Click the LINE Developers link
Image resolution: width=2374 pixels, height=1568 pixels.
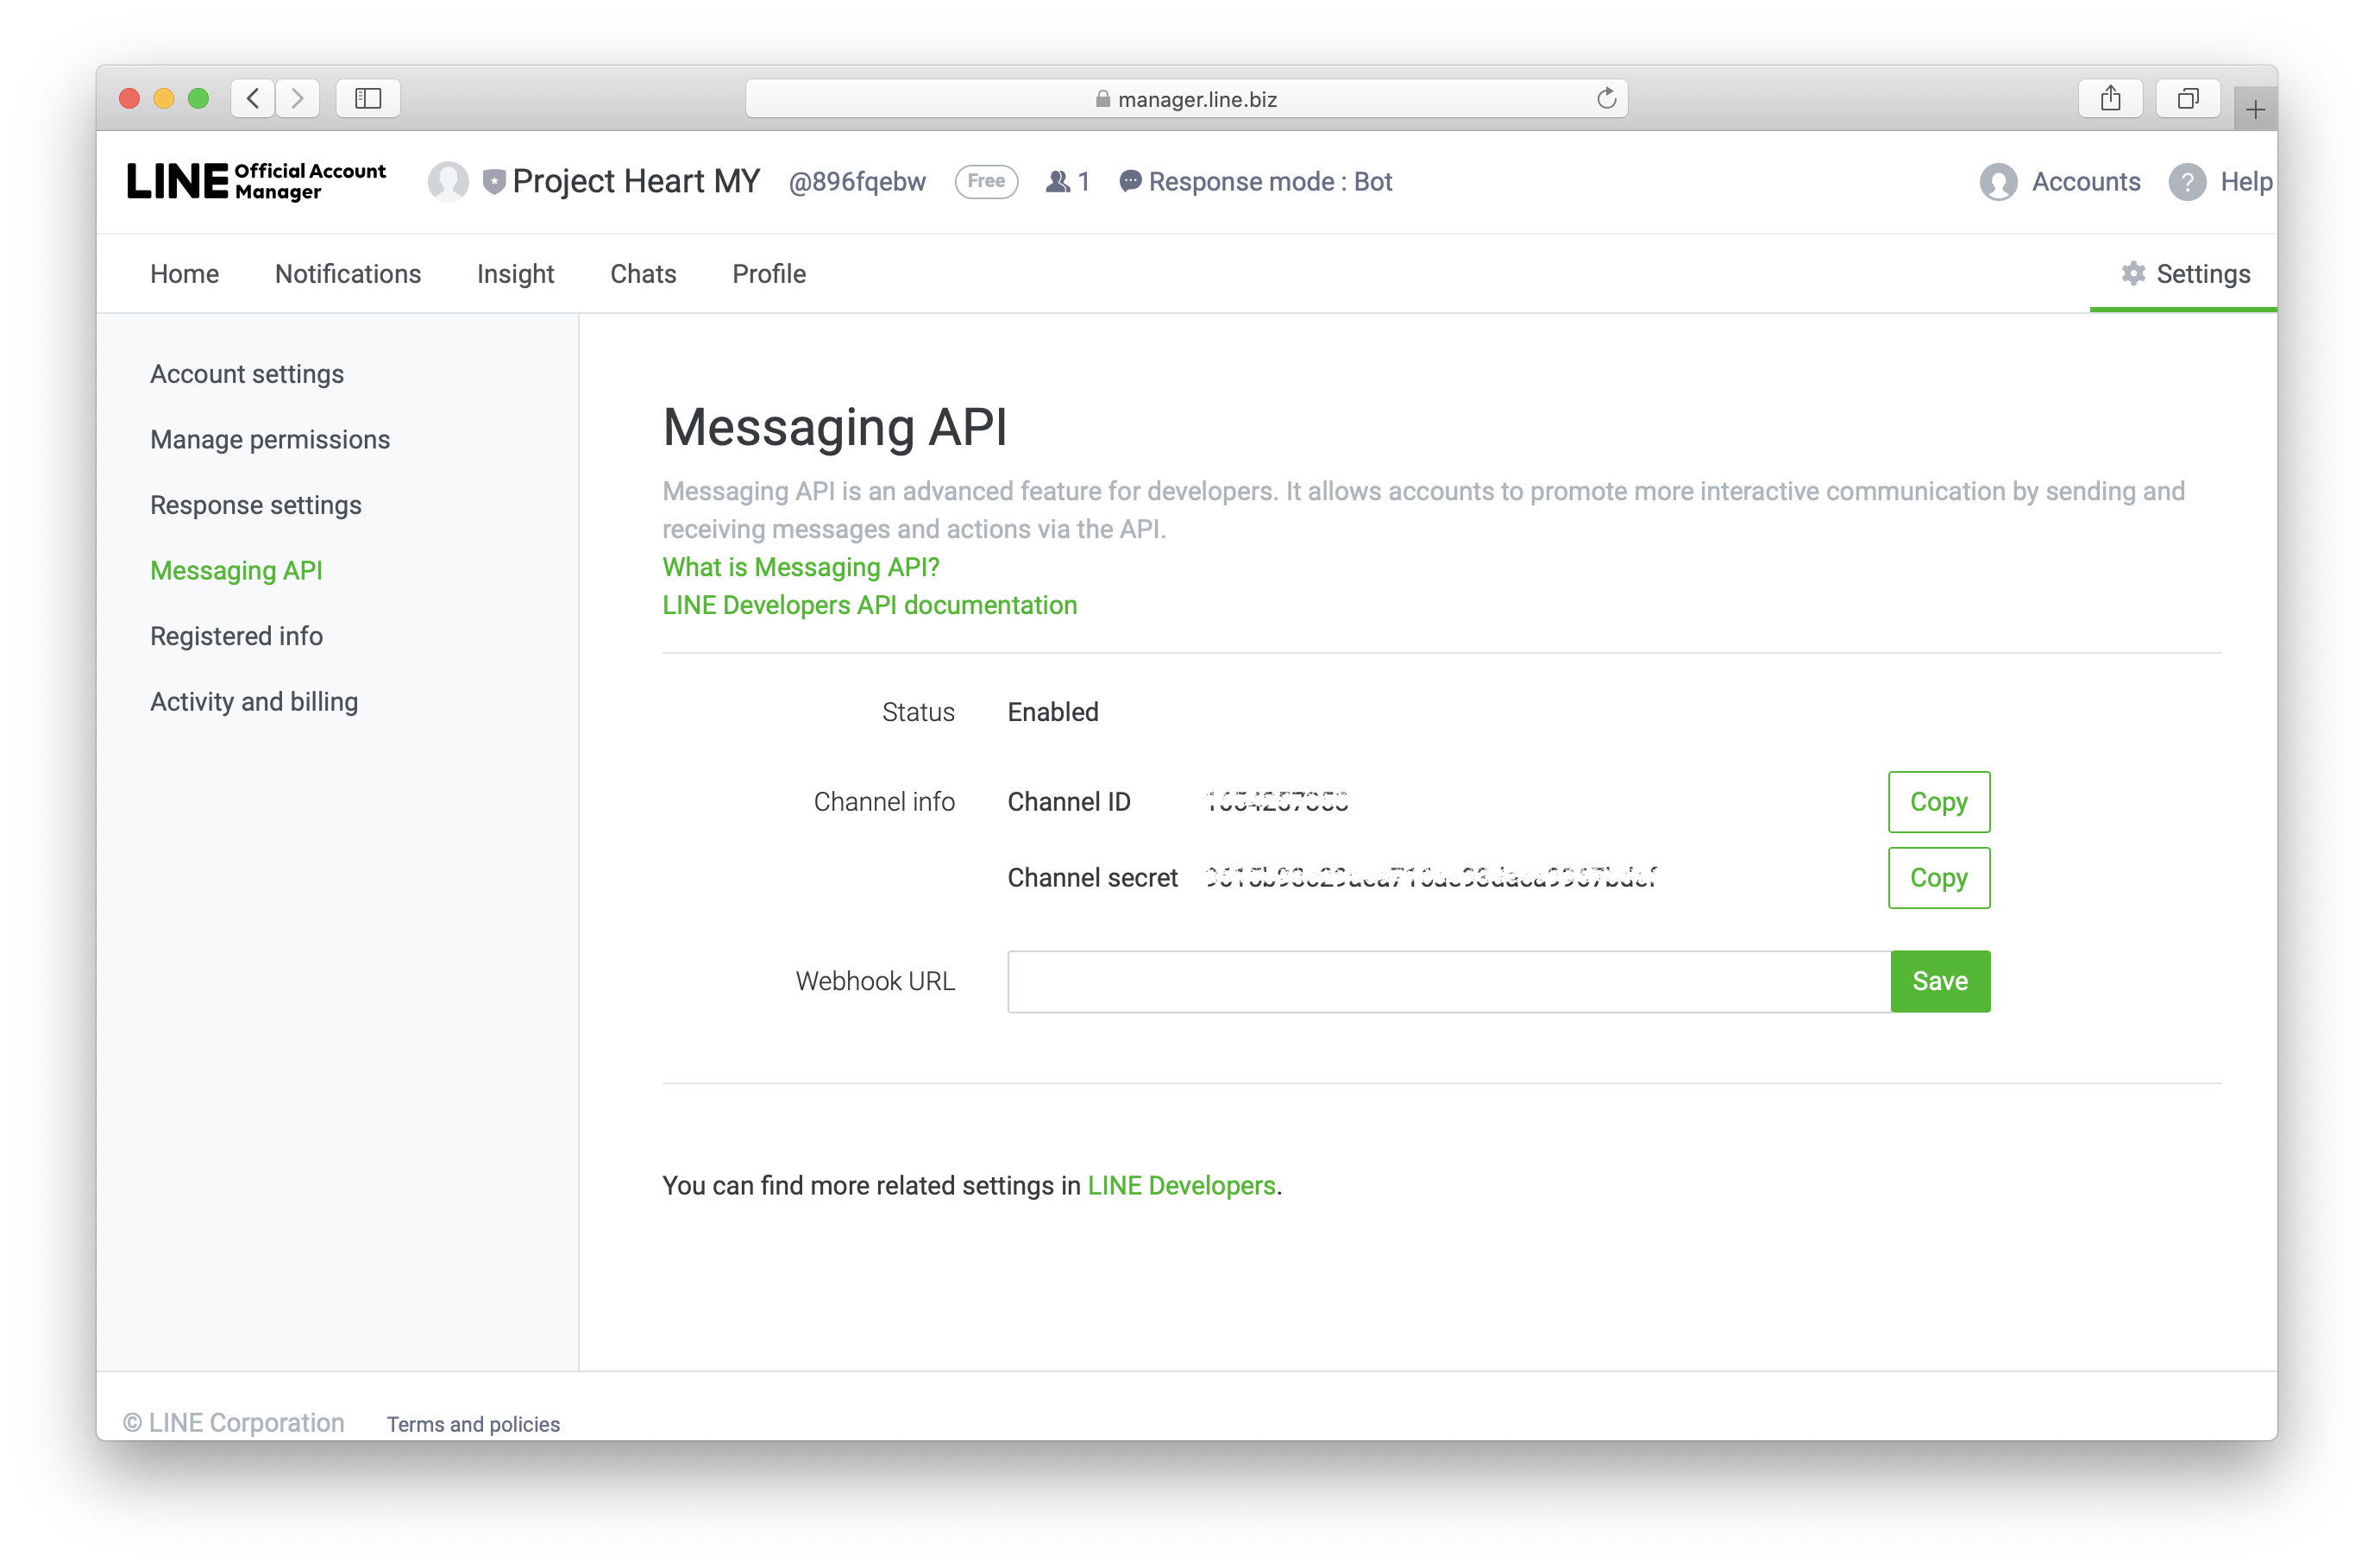(x=1181, y=1185)
